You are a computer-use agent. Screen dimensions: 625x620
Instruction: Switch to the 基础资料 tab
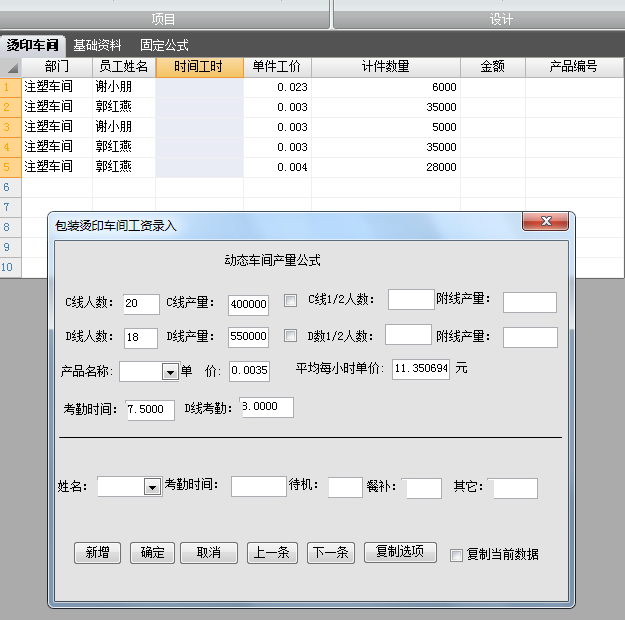[x=97, y=45]
